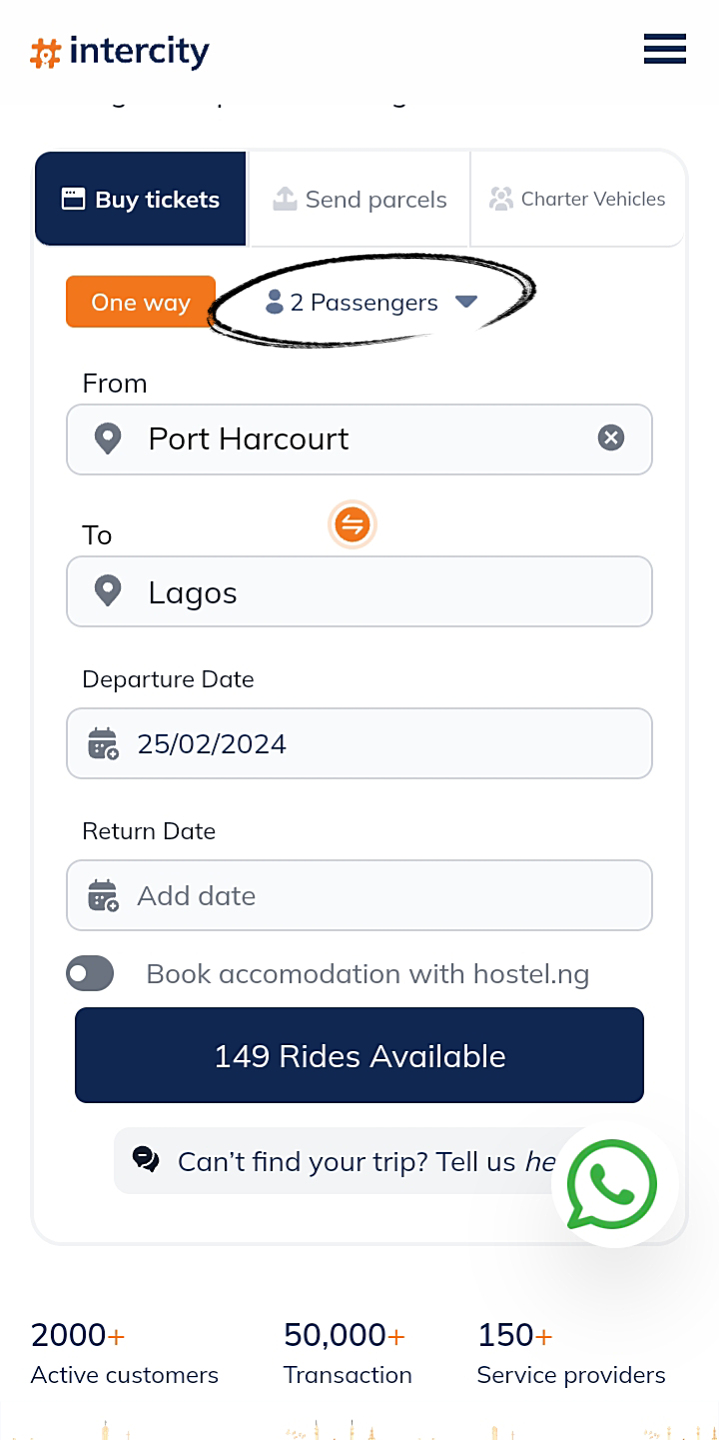Viewport: 719px width, 1440px height.
Task: Clear the Port Harcourt field
Action: [611, 438]
